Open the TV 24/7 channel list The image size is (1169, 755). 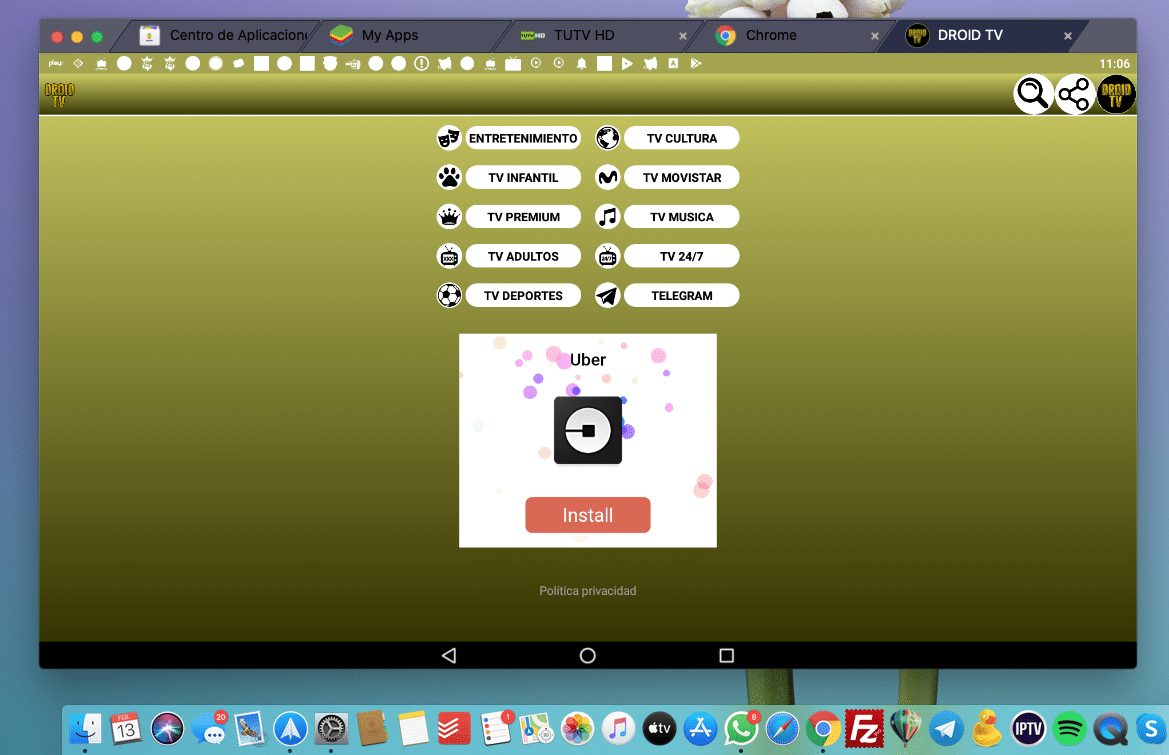681,257
